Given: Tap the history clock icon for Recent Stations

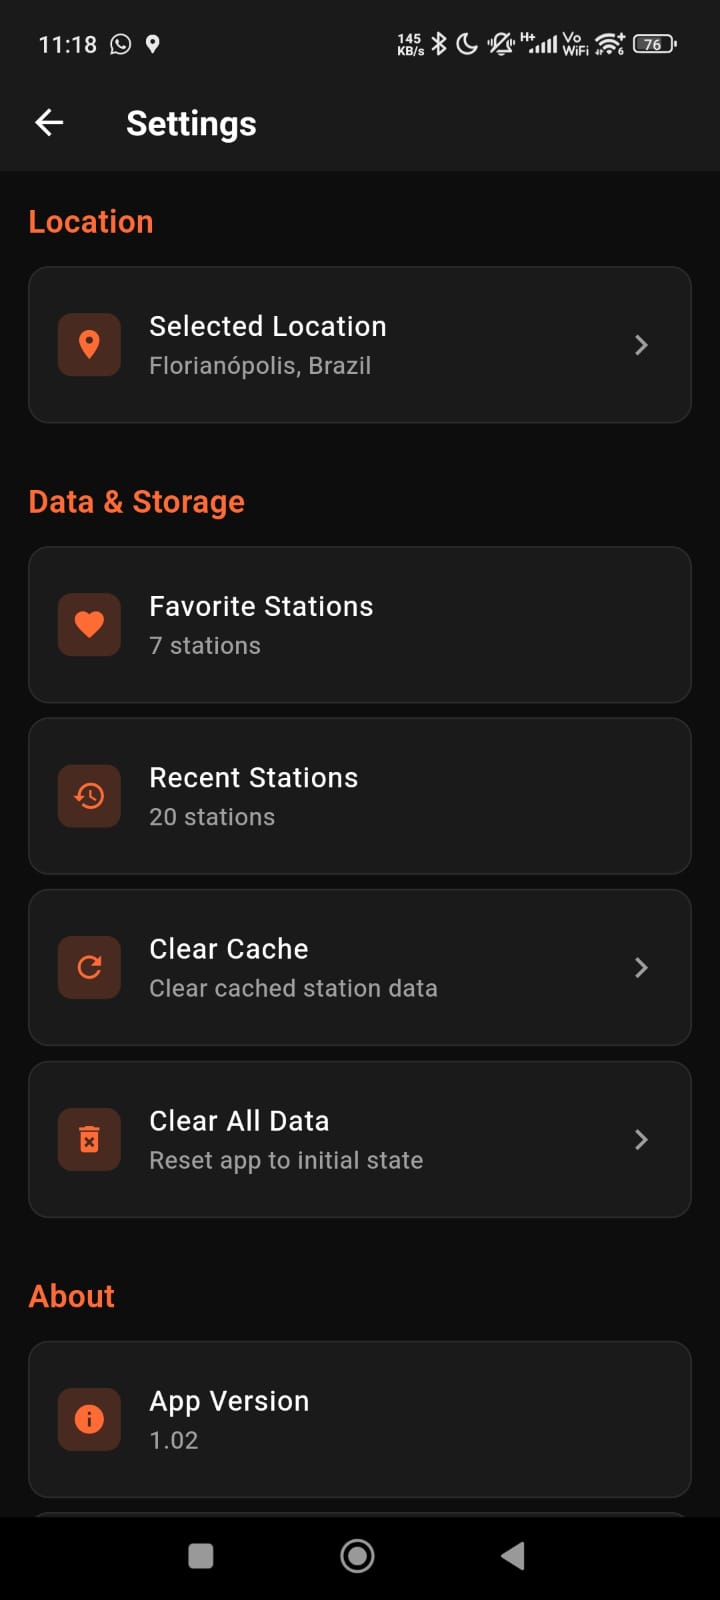Looking at the screenshot, I should 89,796.
